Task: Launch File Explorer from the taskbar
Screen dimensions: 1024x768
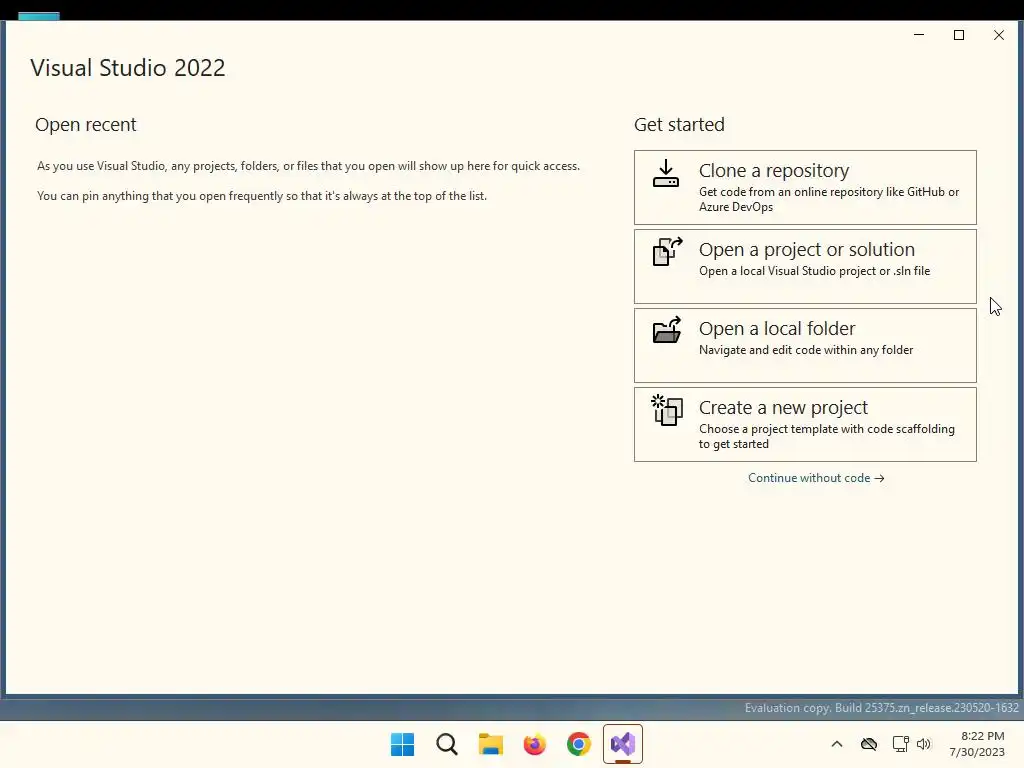Action: (490, 744)
